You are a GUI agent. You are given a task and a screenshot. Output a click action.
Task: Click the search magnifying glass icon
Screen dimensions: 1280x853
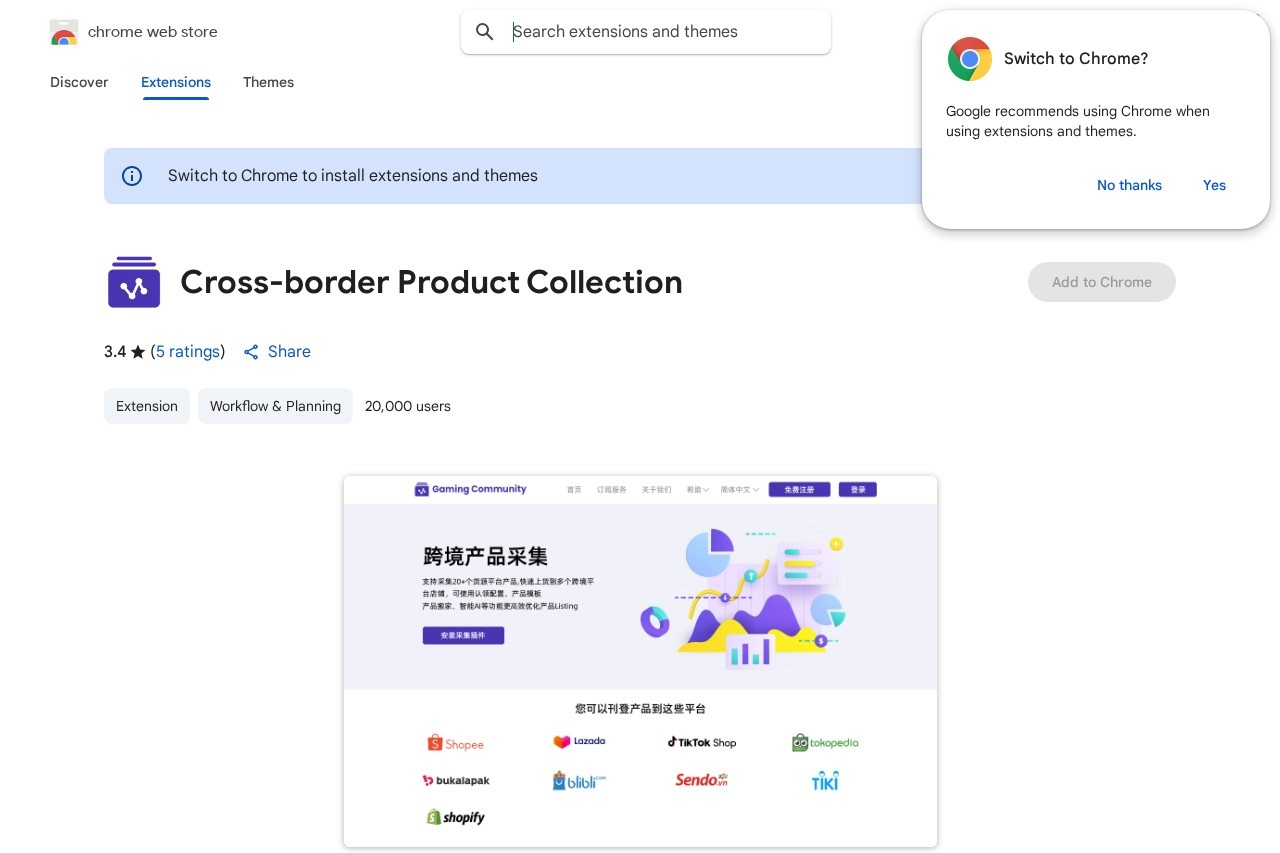485,31
